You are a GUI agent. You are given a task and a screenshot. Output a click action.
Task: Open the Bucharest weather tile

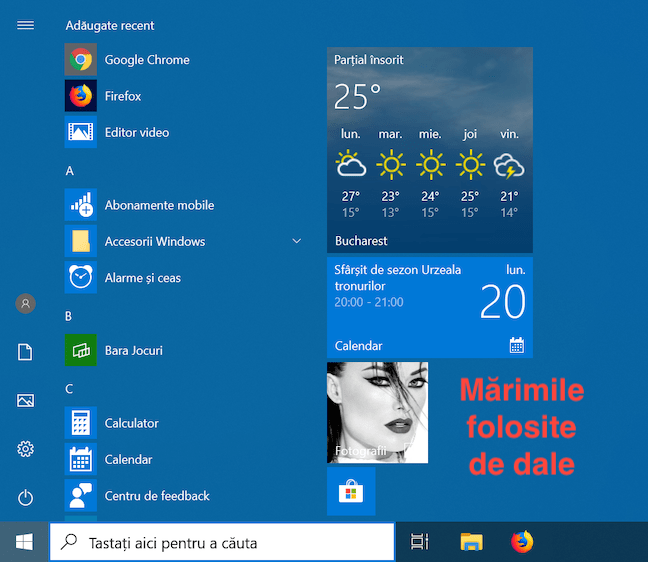click(x=429, y=150)
